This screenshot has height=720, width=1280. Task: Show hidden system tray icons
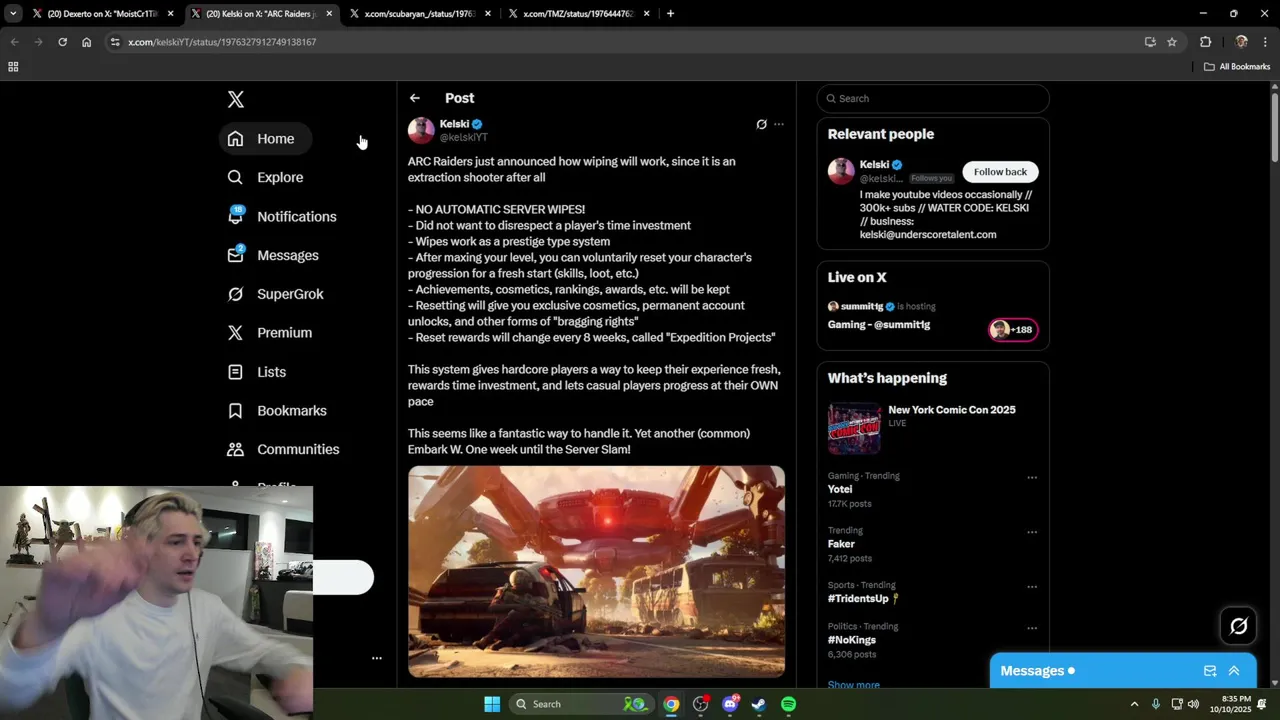1134,704
